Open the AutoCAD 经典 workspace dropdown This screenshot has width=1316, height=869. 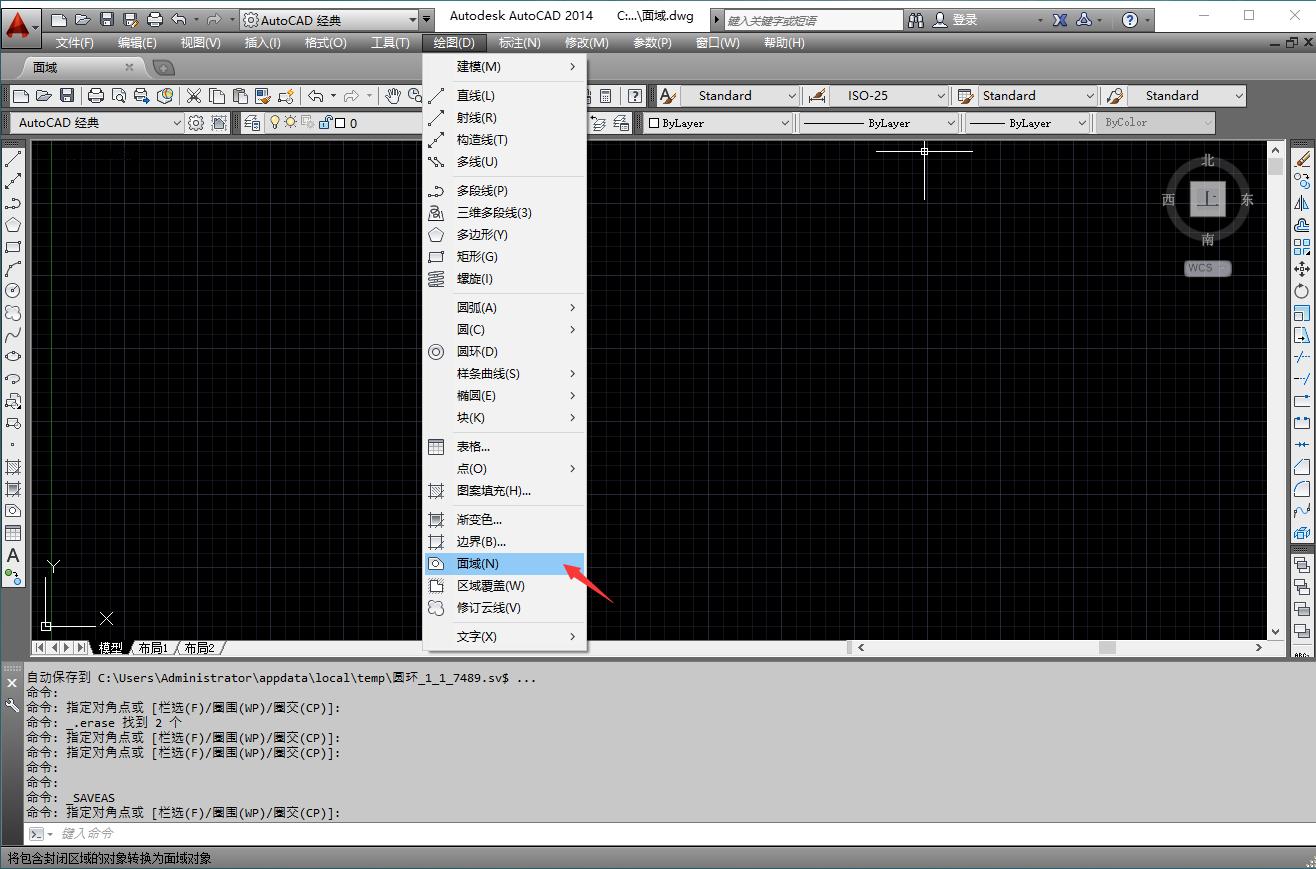pyautogui.click(x=177, y=123)
